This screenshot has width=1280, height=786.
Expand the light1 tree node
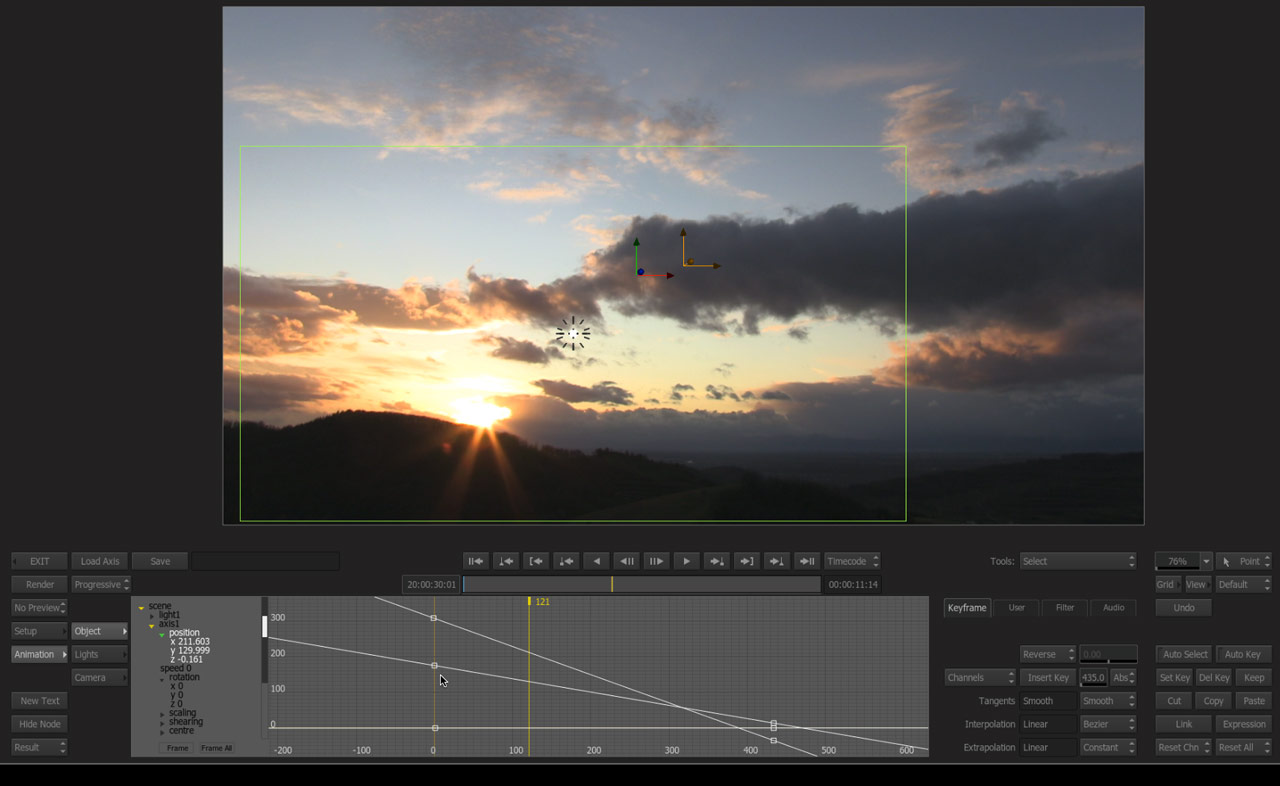152,615
